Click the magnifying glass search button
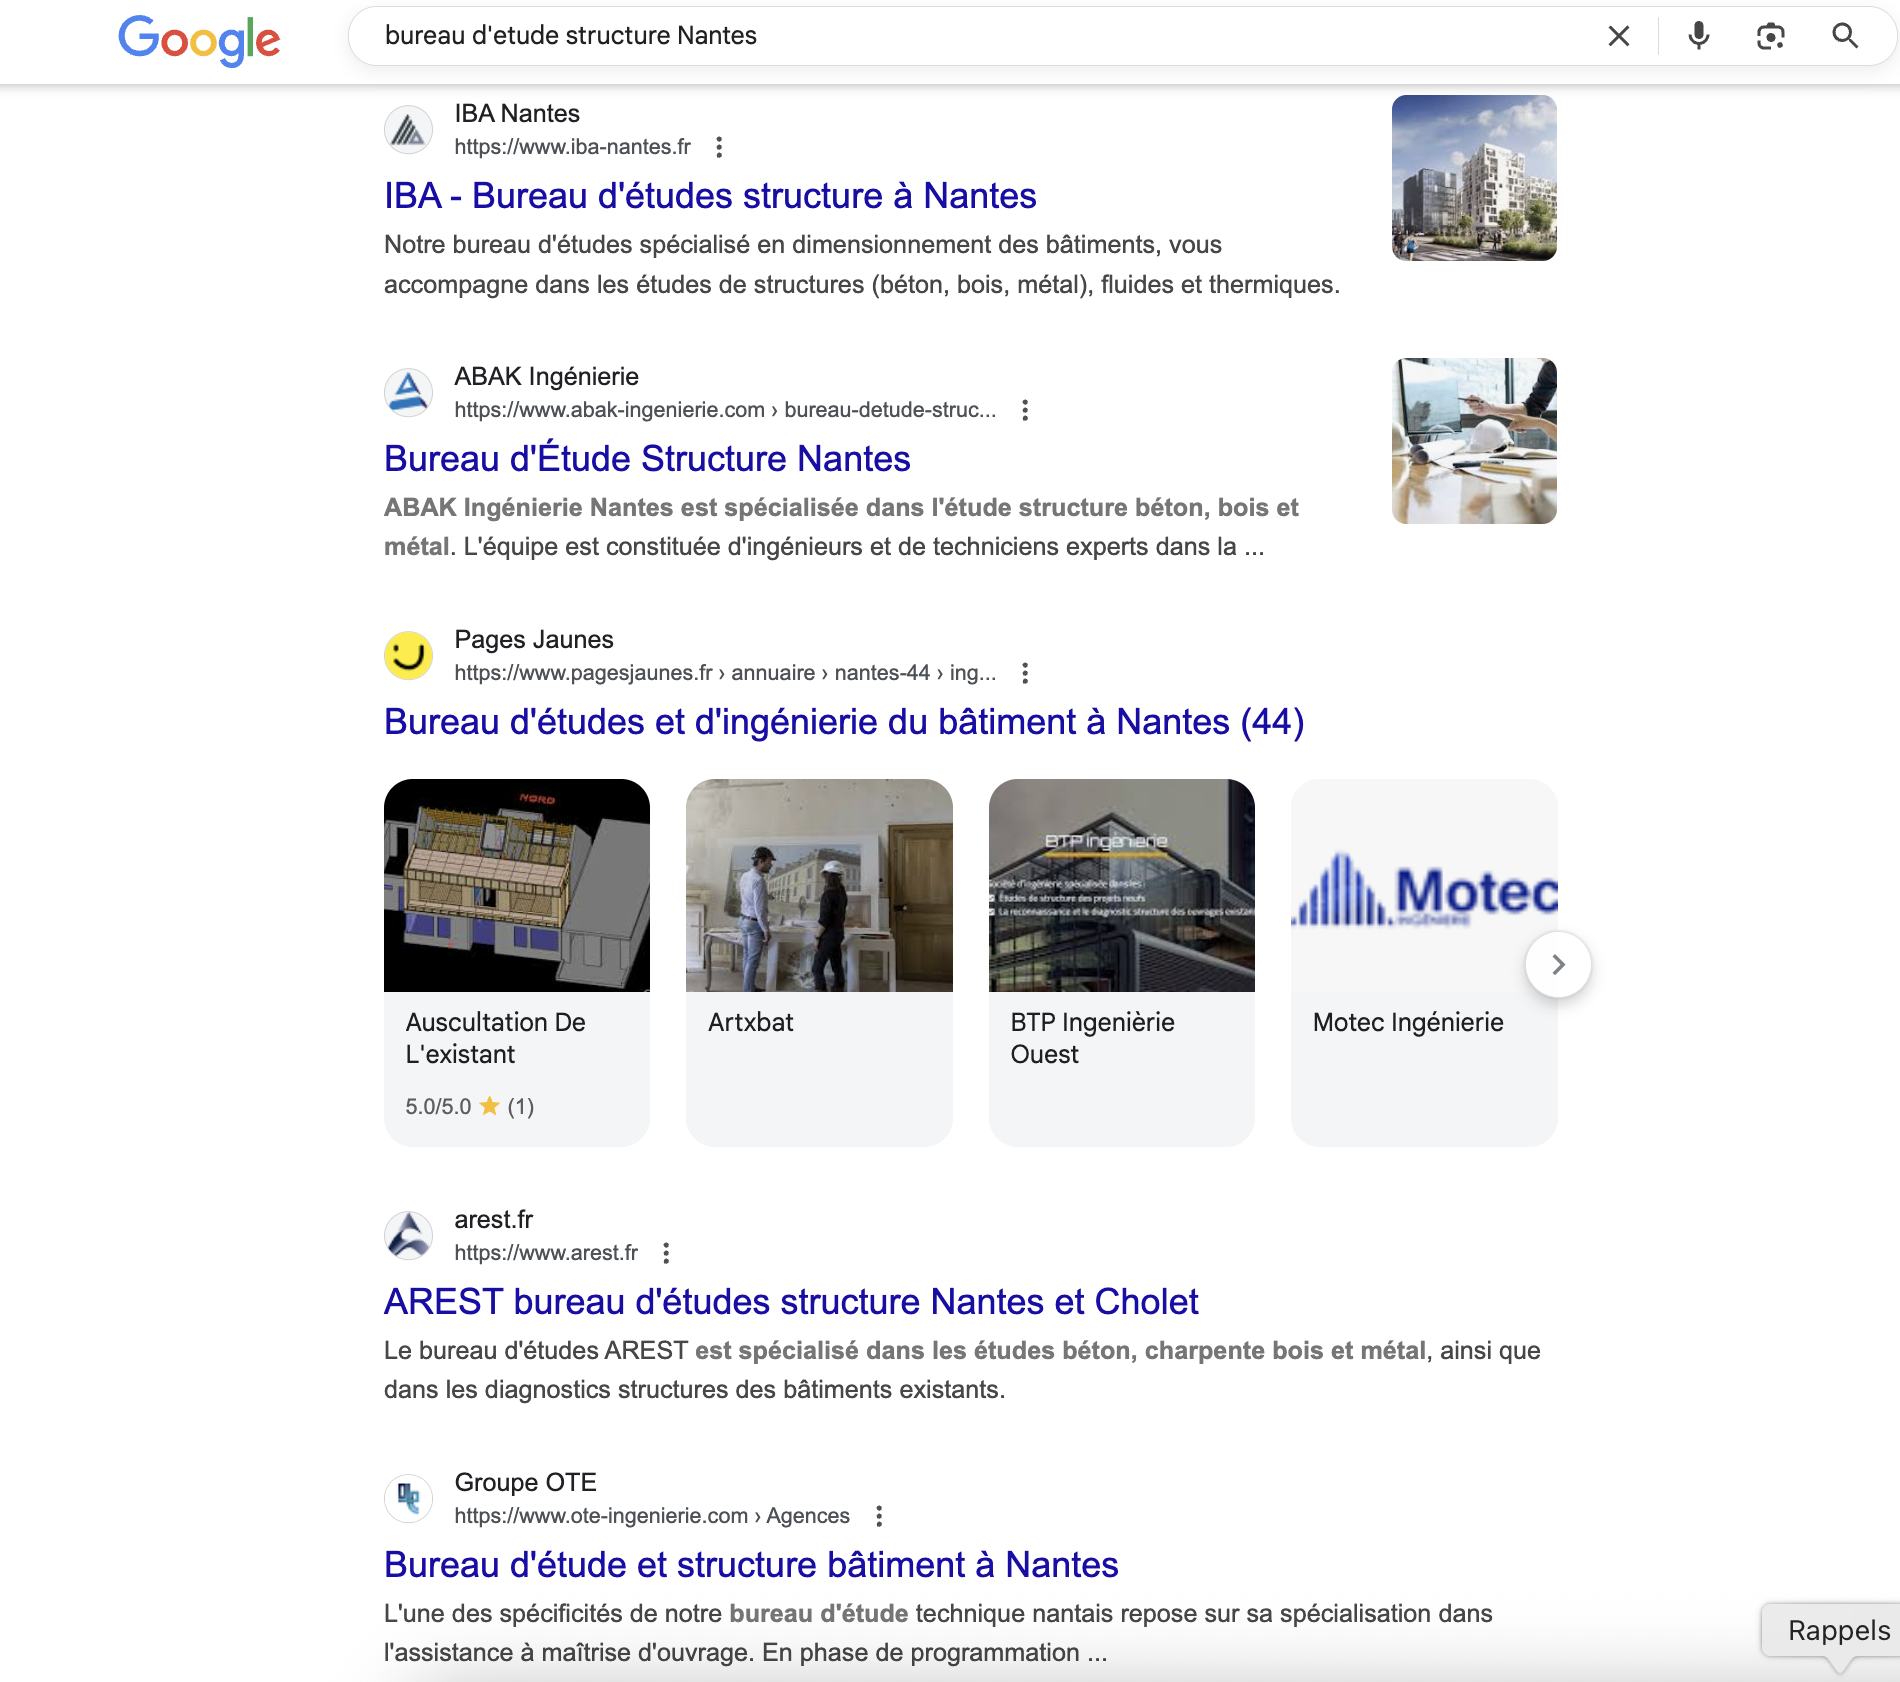The height and width of the screenshot is (1682, 1900). tap(1844, 37)
